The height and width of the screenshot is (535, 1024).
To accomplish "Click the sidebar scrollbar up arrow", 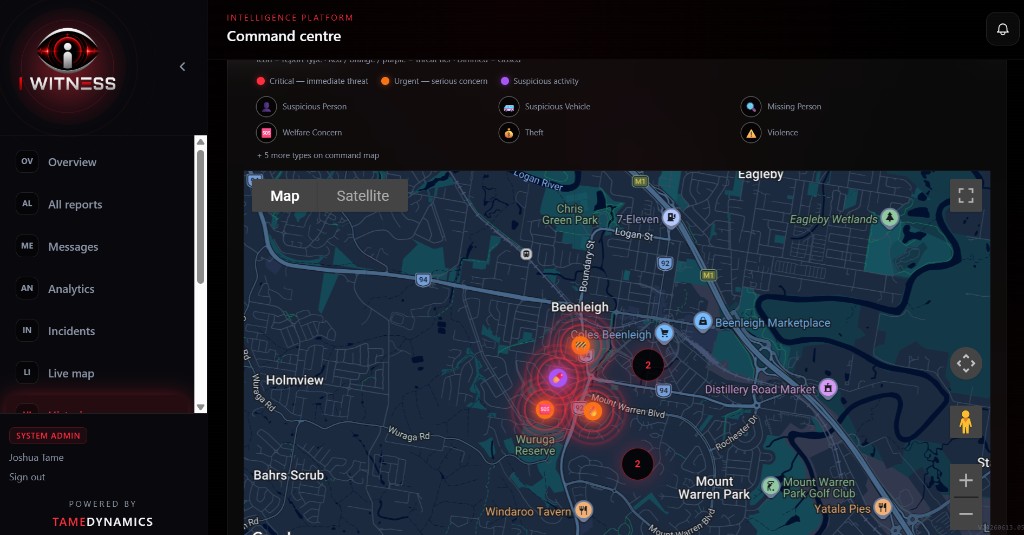I will click(x=200, y=142).
